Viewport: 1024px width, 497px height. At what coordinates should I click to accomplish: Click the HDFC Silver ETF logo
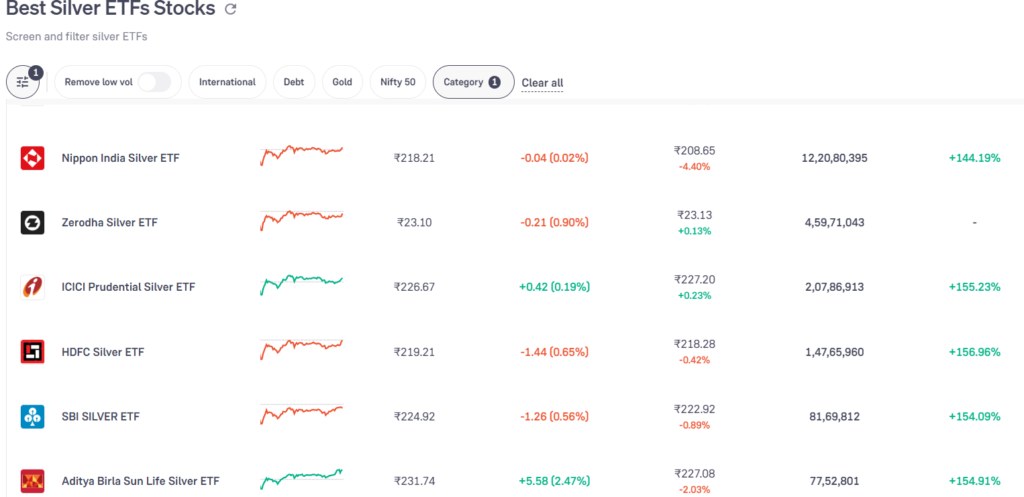click(32, 352)
